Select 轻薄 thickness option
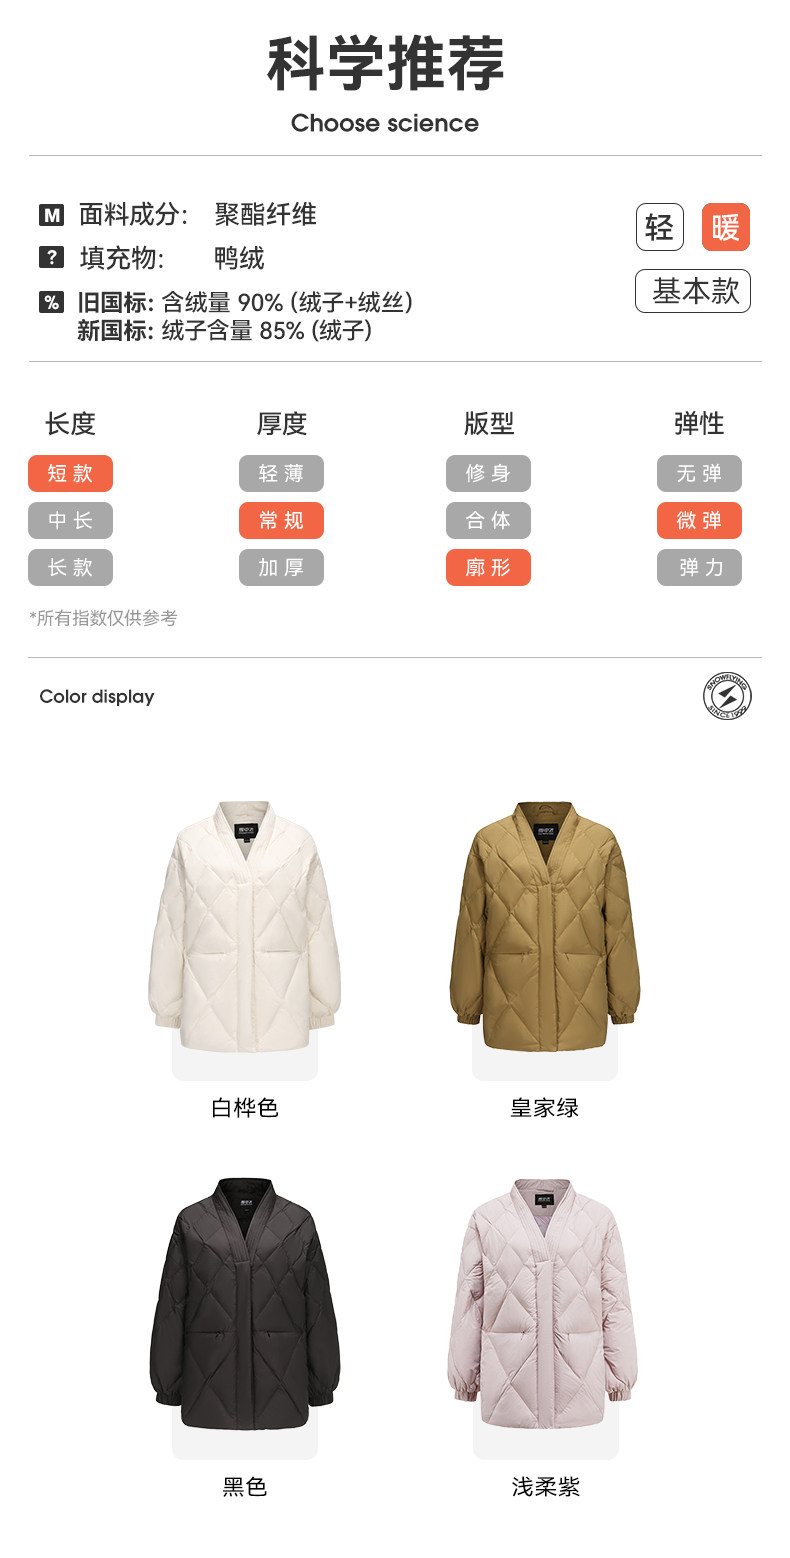This screenshot has height=1558, width=790. [x=281, y=473]
